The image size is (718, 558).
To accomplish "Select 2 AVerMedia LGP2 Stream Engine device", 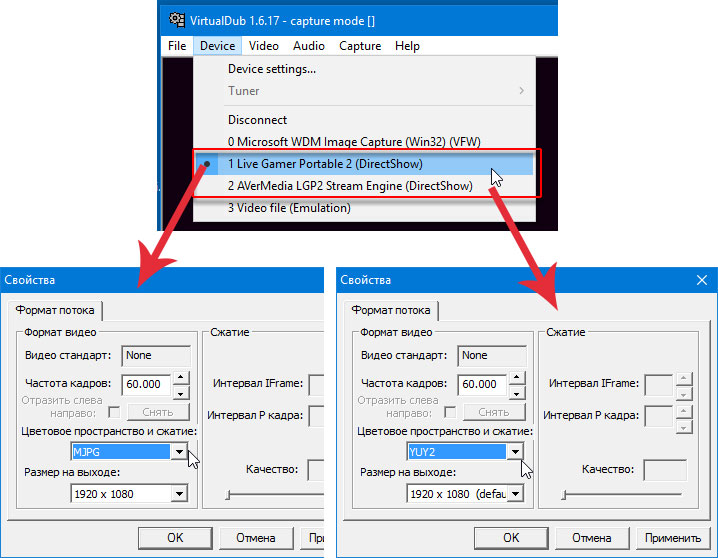I will pos(364,186).
